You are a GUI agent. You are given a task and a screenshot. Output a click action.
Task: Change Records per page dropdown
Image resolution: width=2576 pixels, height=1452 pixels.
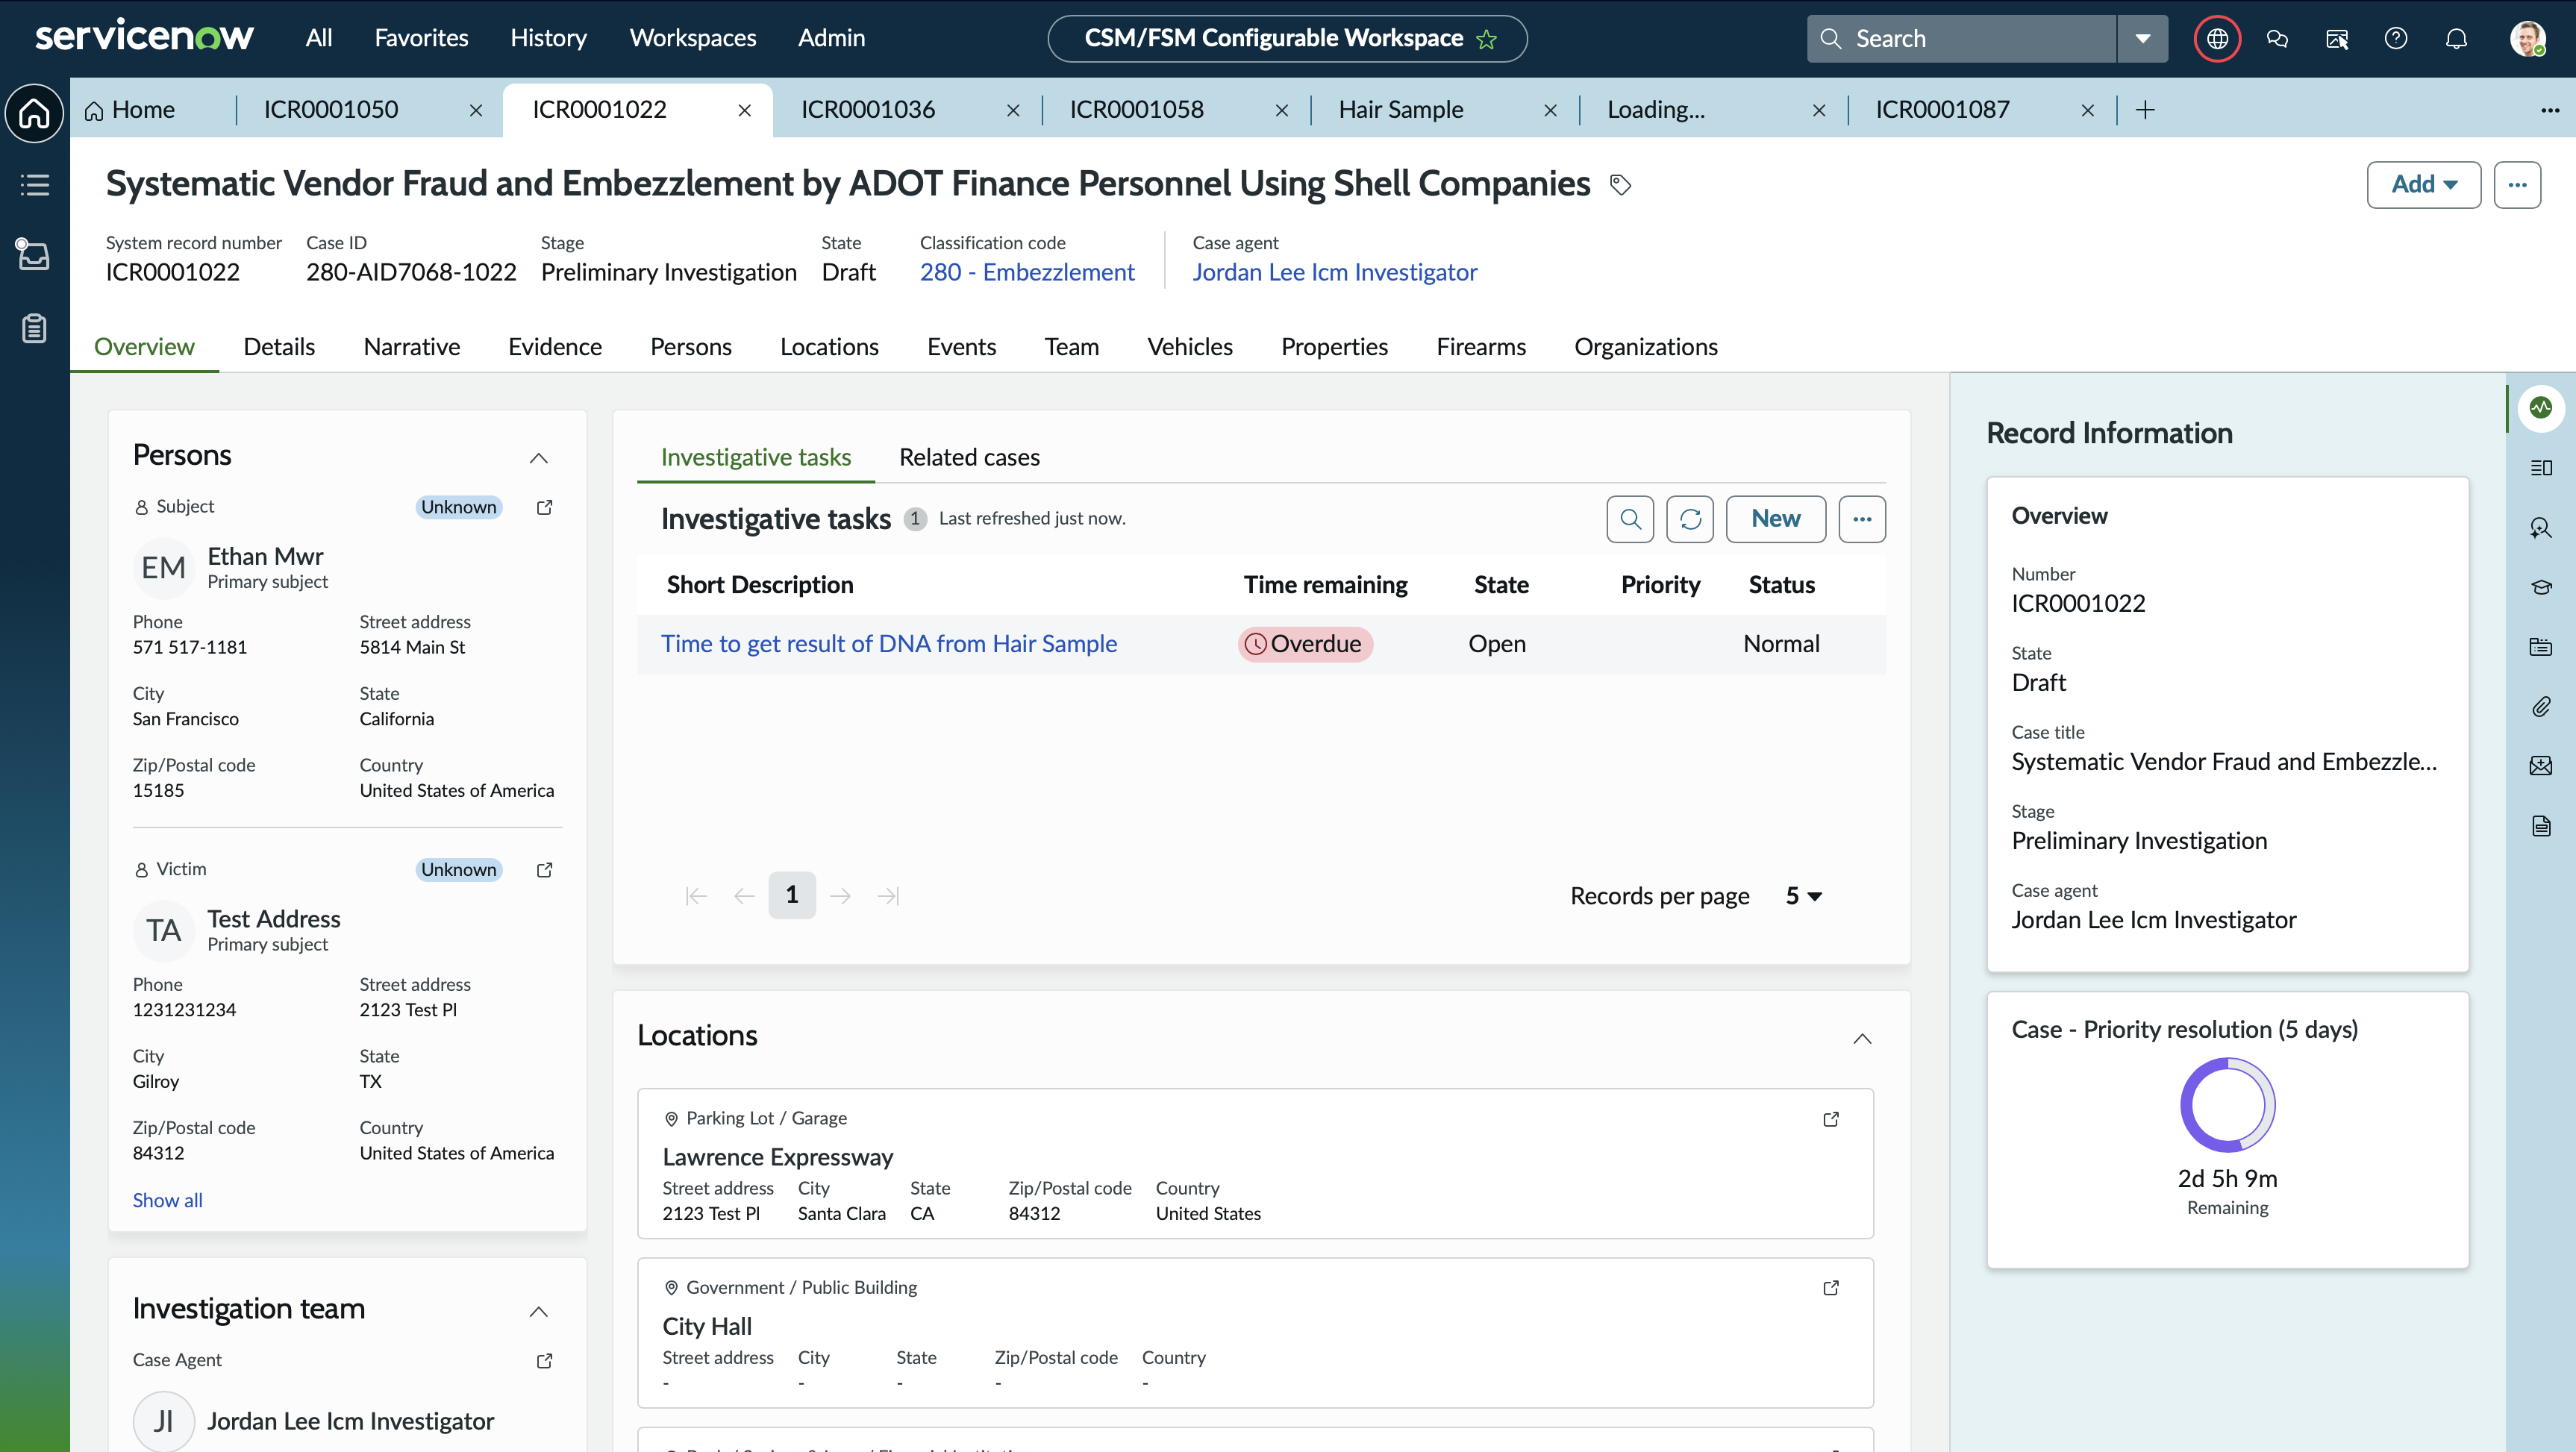click(x=1804, y=896)
